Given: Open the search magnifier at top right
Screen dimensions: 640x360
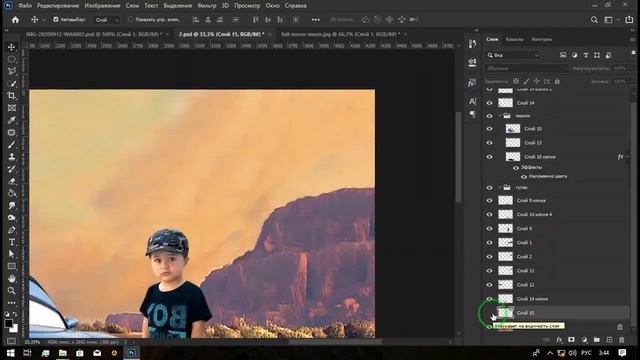Looking at the screenshot, I should point(594,20).
